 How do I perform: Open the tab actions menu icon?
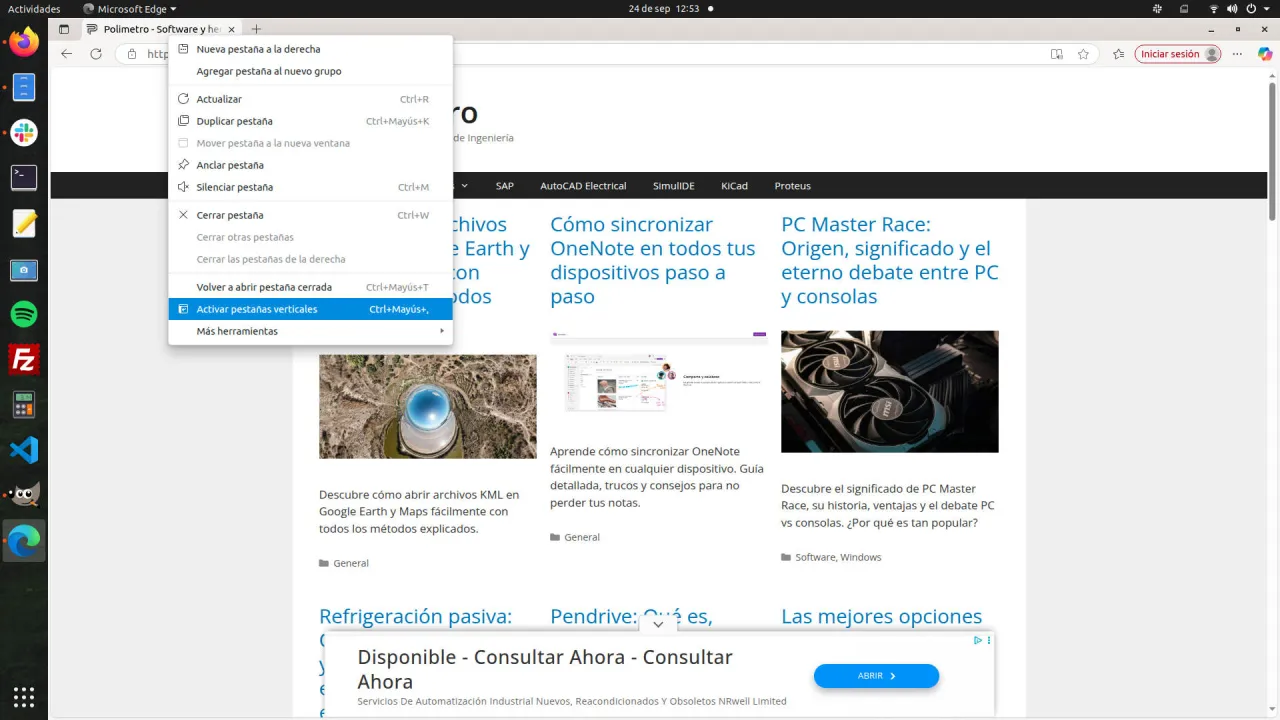pyautogui.click(x=65, y=29)
